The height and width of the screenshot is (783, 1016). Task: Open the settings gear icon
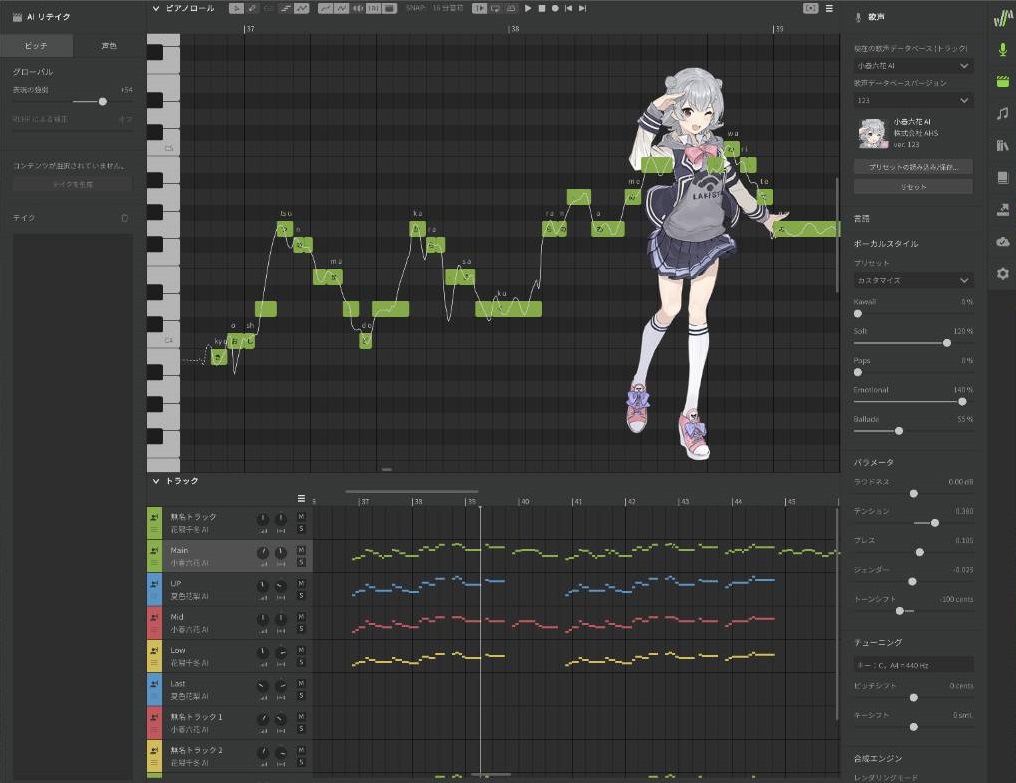tap(1002, 274)
